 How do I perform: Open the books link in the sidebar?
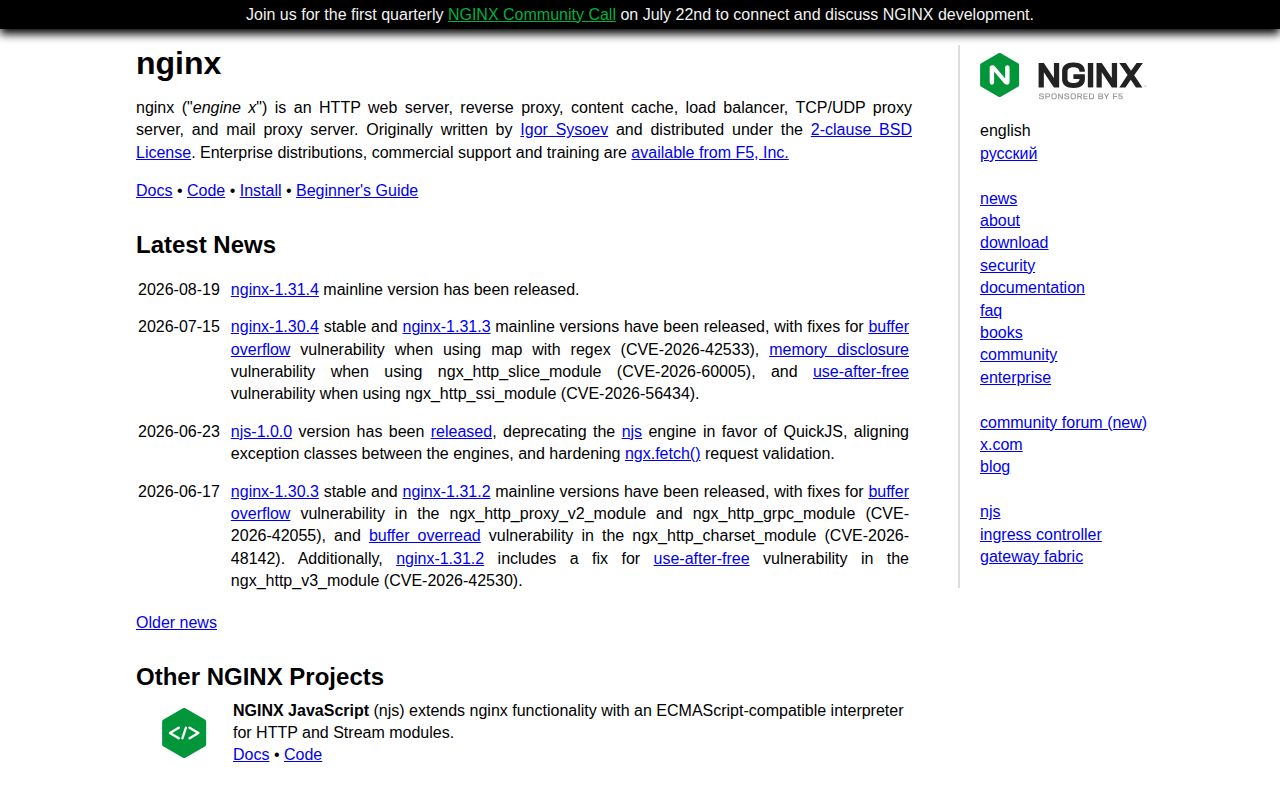pos(1001,333)
